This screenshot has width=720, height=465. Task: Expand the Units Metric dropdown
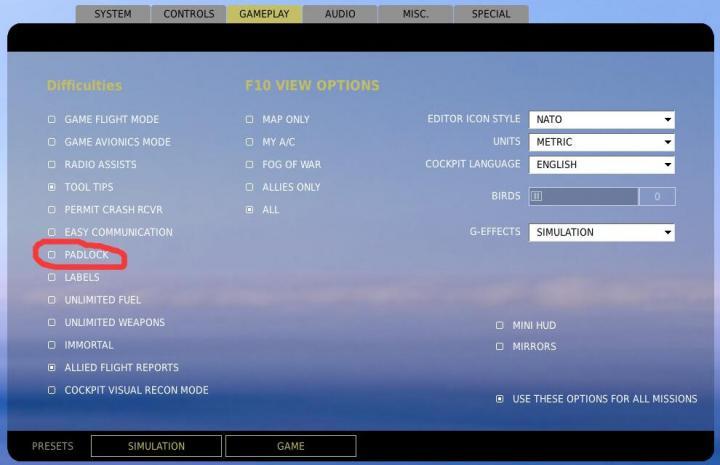[600, 142]
